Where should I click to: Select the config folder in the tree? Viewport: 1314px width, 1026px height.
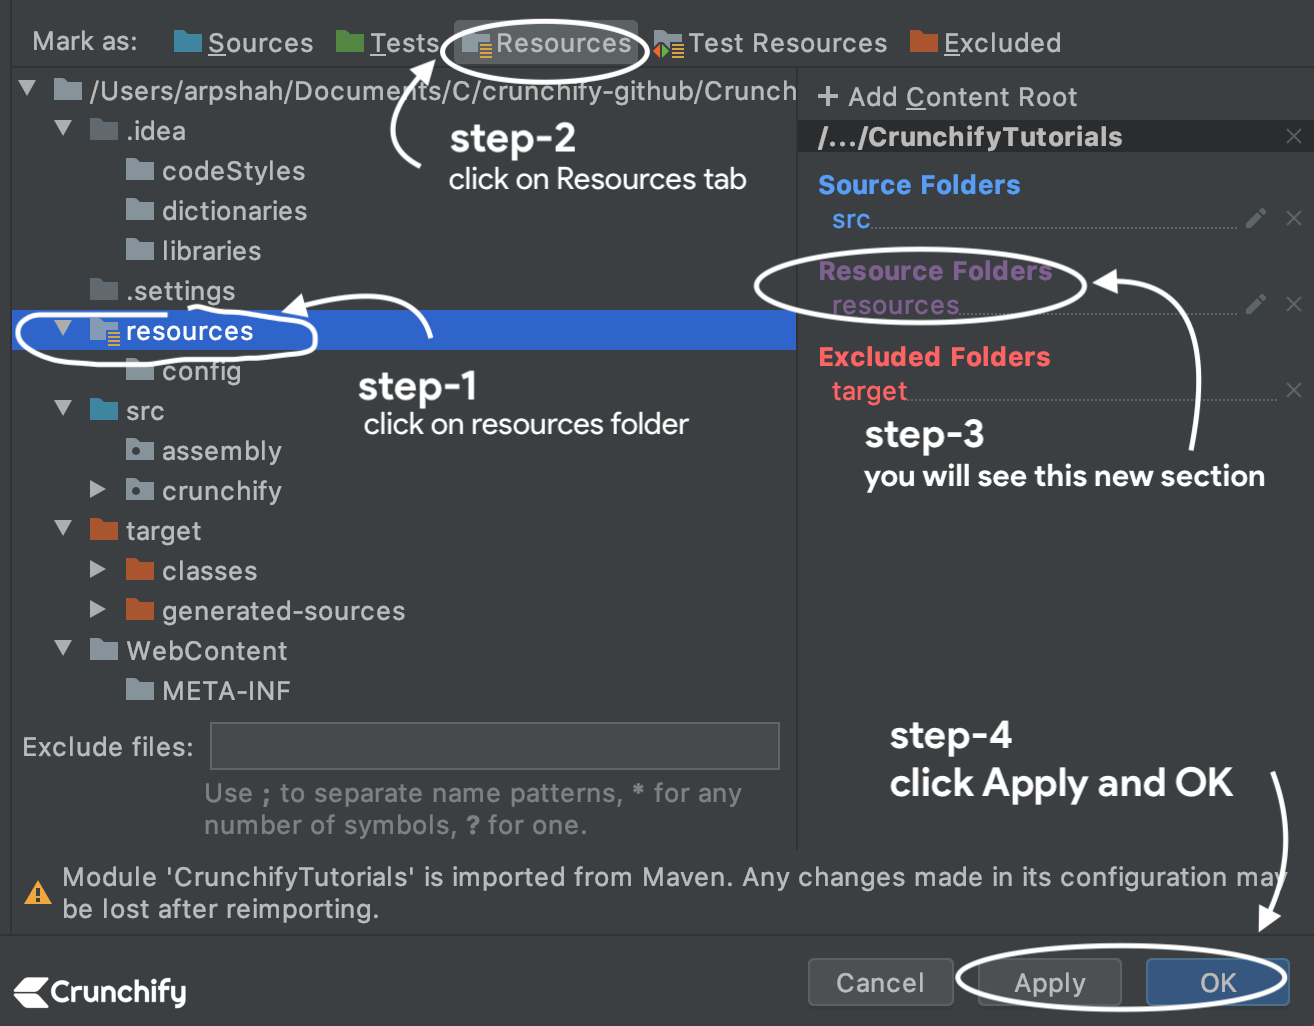(202, 370)
